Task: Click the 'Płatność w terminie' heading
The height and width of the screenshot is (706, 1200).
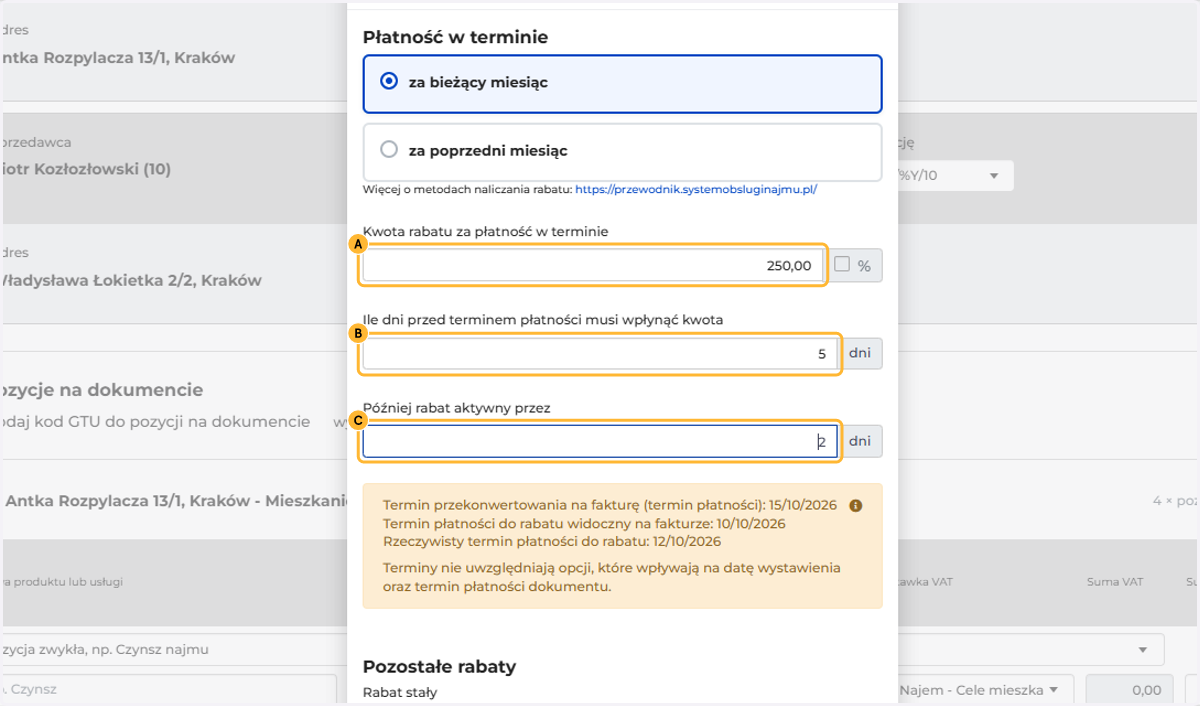Action: click(455, 38)
